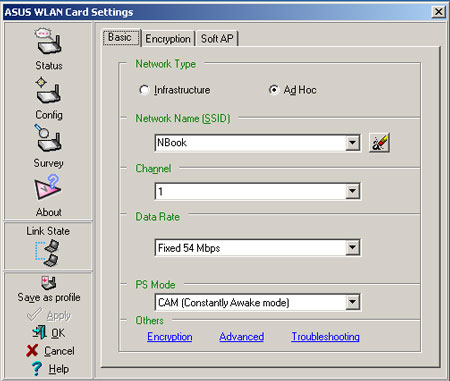Expand the Network Name SSID dropdown arrow

click(352, 143)
